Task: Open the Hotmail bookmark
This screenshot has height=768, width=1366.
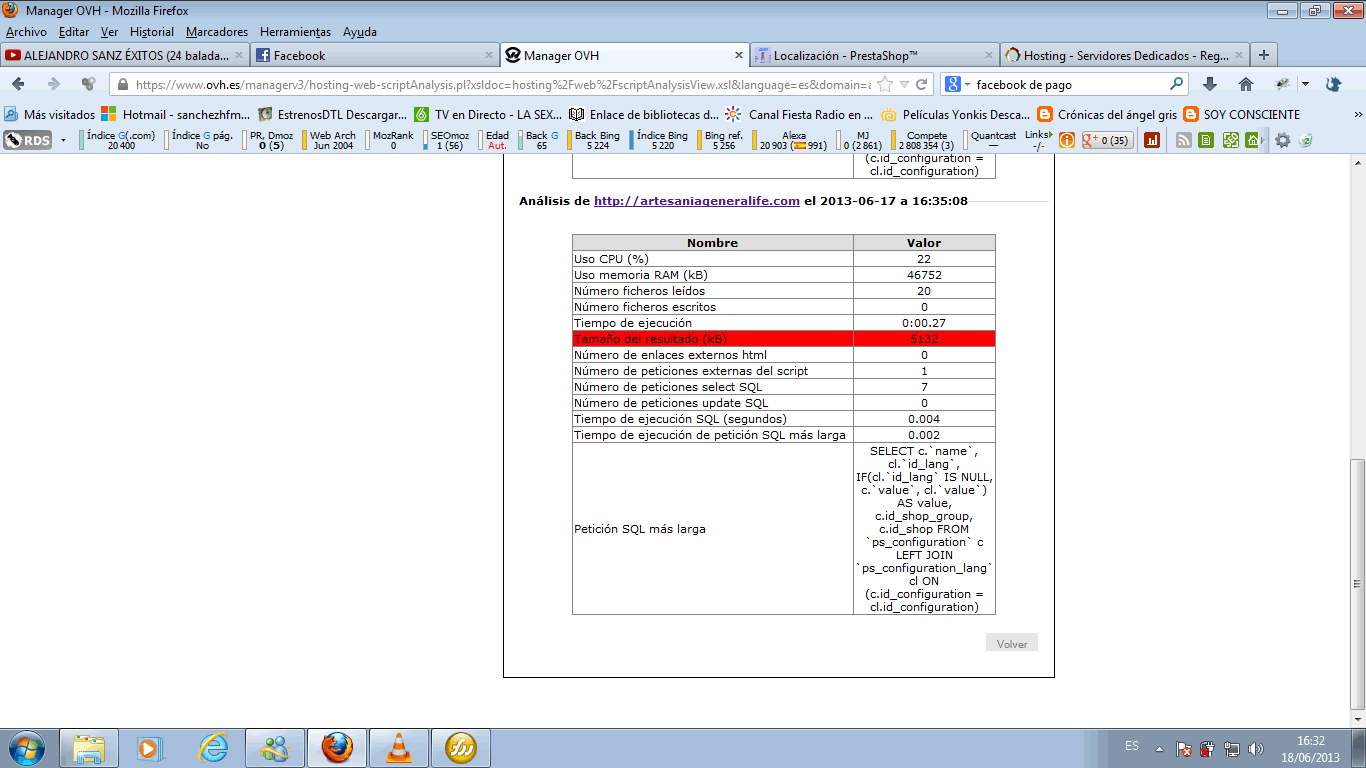Action: [176, 114]
